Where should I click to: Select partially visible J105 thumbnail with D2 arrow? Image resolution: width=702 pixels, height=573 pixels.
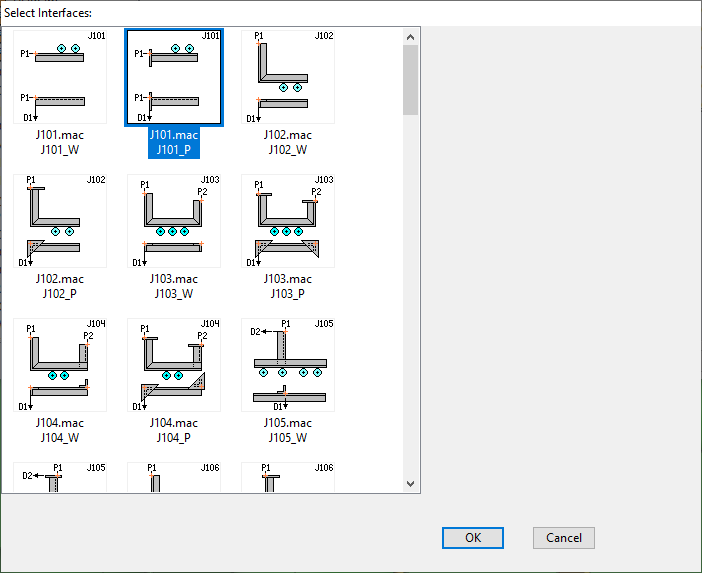[x=60, y=477]
